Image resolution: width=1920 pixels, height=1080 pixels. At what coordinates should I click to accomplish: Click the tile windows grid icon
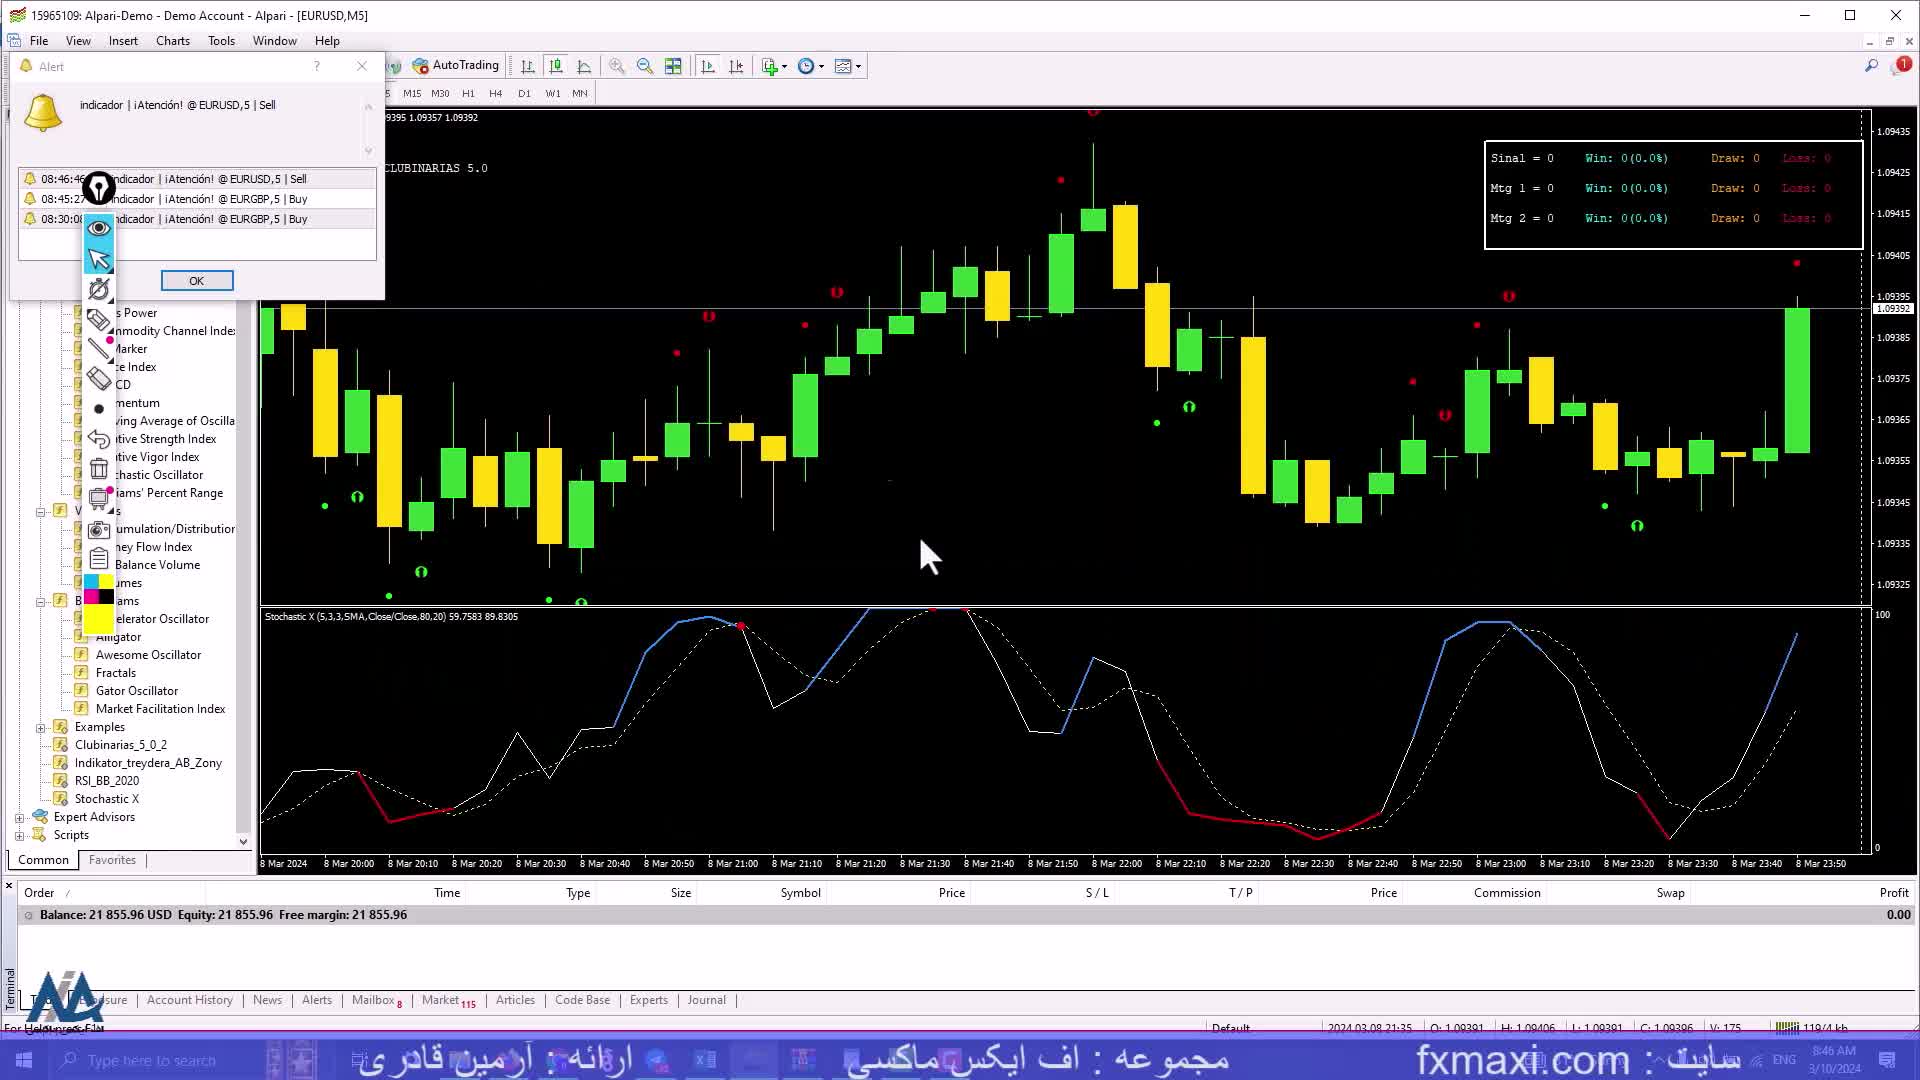coord(673,66)
